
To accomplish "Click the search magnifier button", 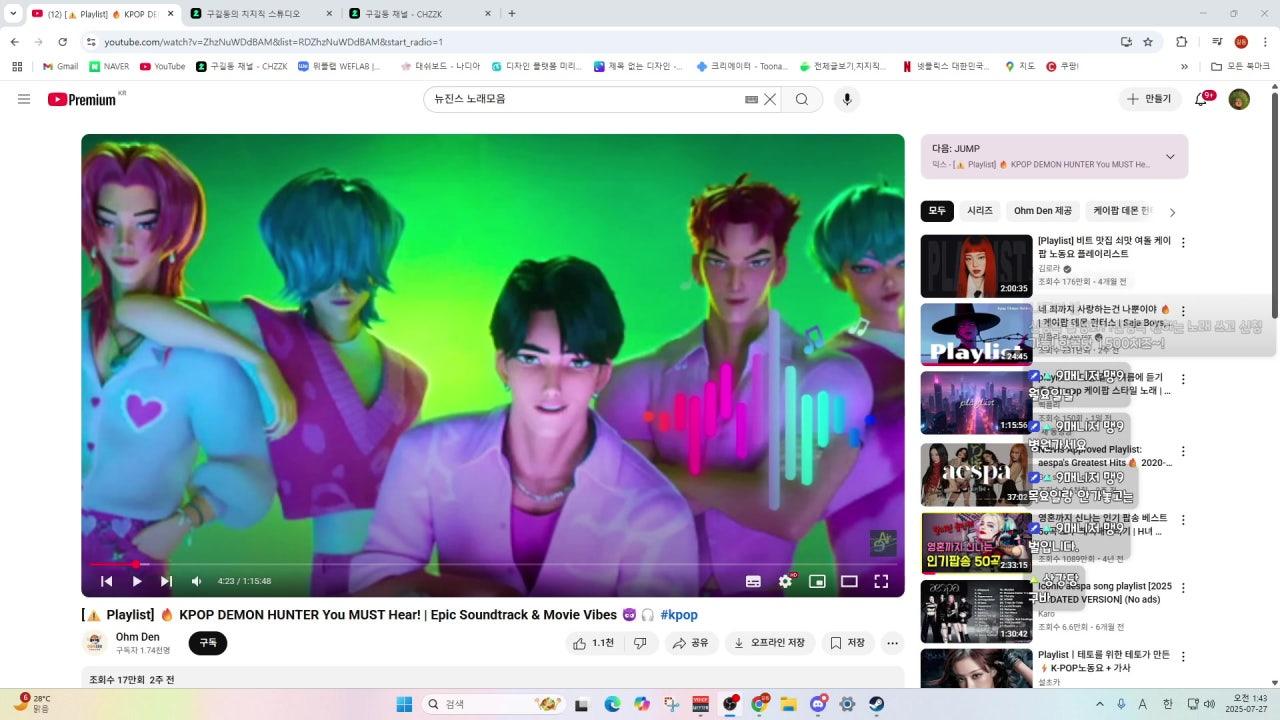I will pyautogui.click(x=802, y=99).
